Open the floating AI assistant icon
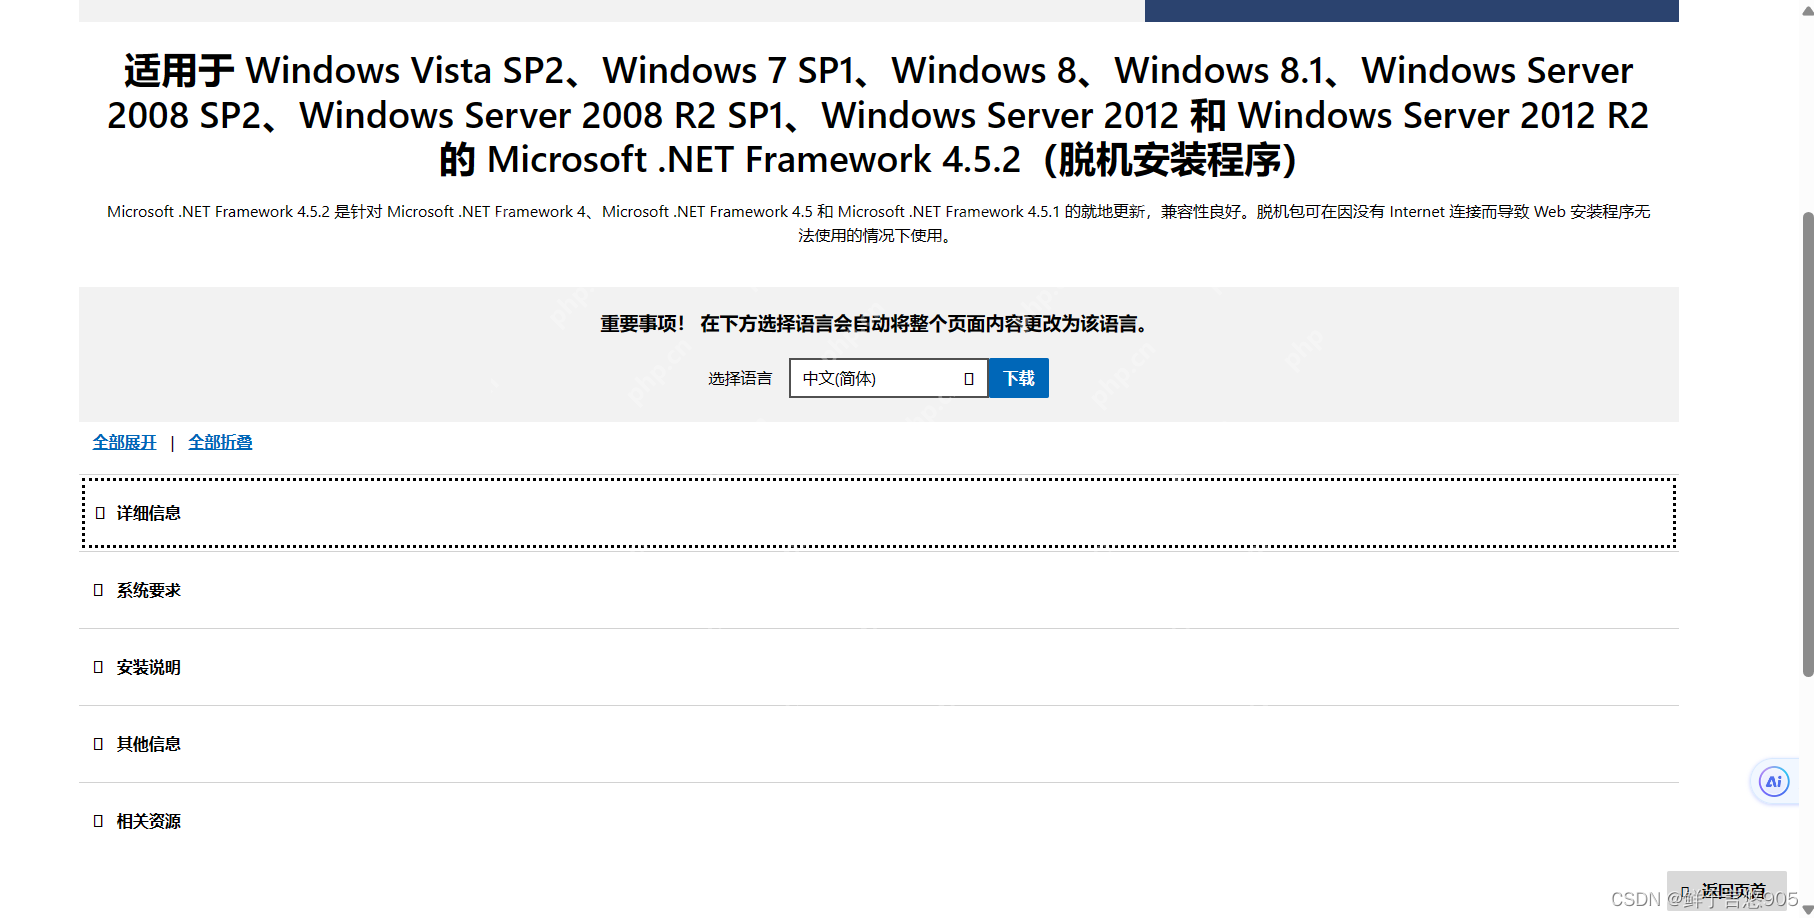Screen dimensions: 1814x918 click(1773, 782)
